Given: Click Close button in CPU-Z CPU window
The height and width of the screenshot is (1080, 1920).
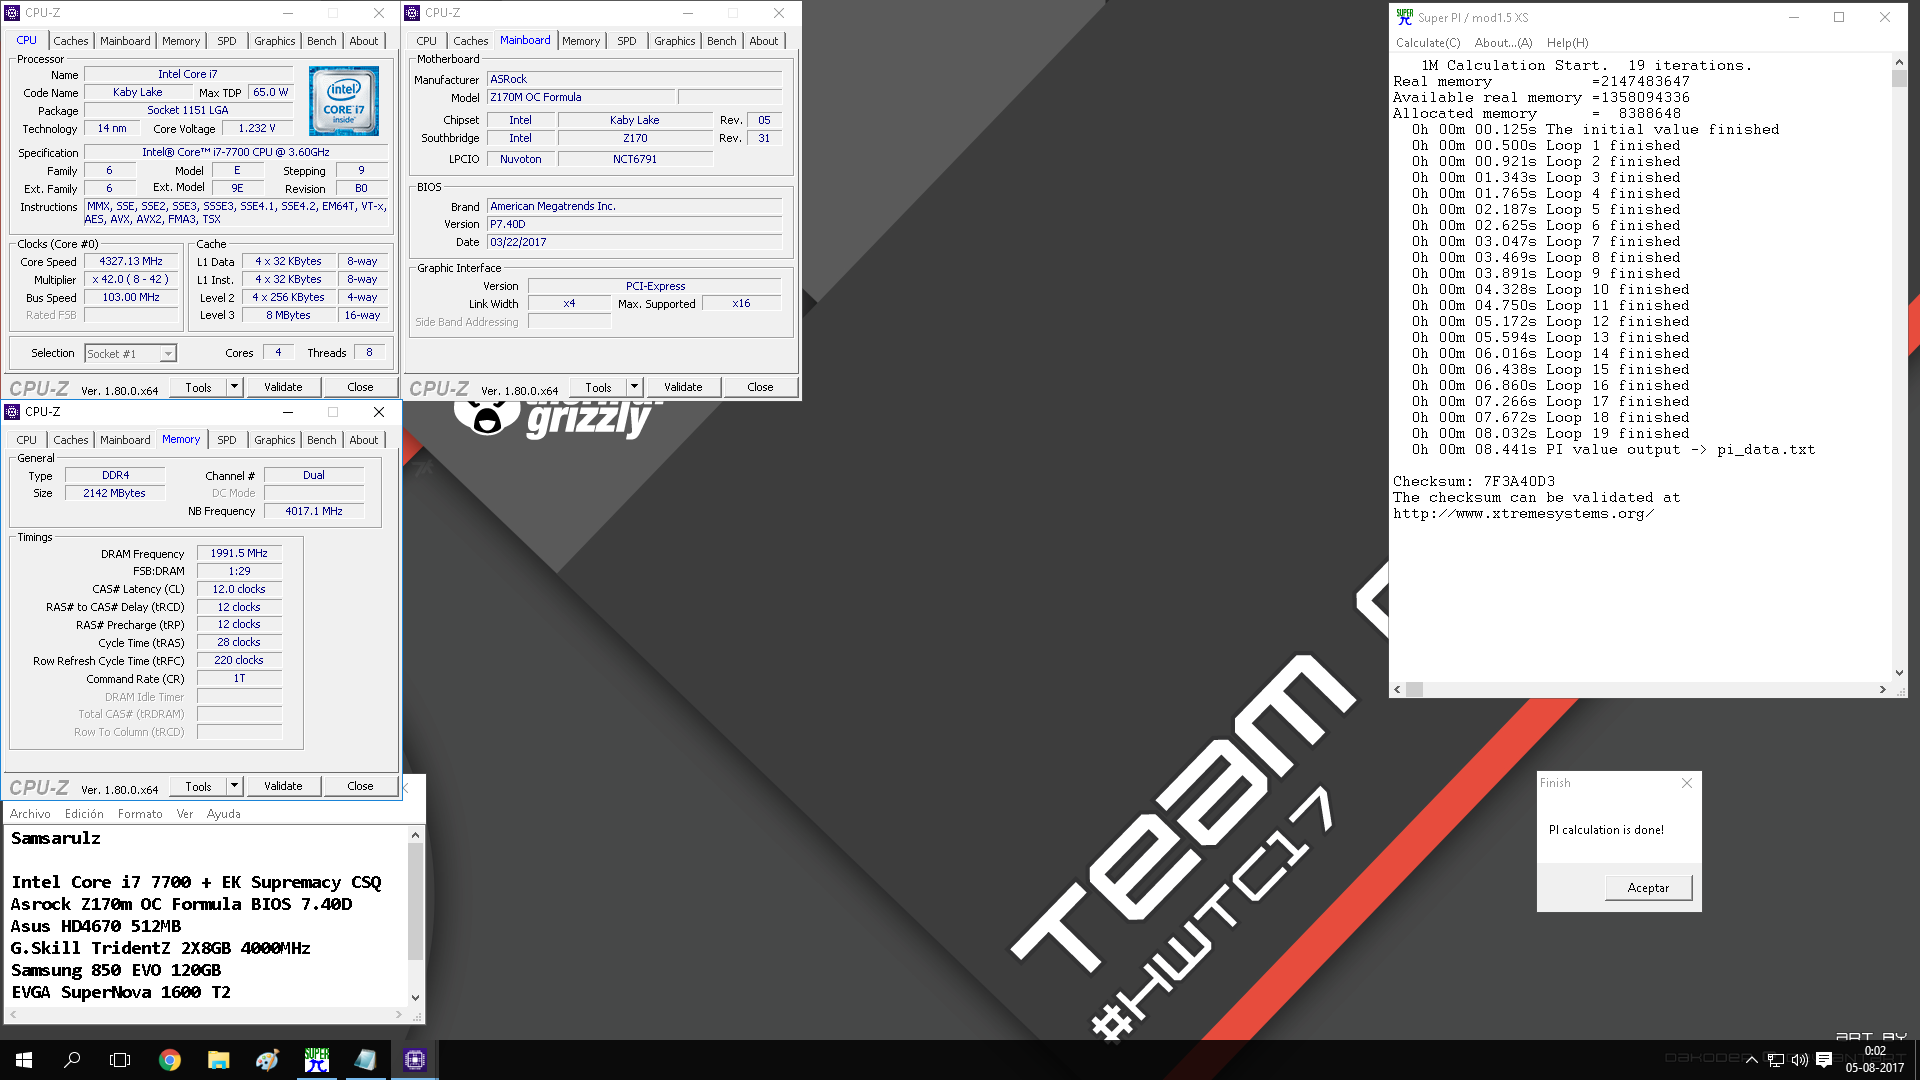Looking at the screenshot, I should 360,387.
